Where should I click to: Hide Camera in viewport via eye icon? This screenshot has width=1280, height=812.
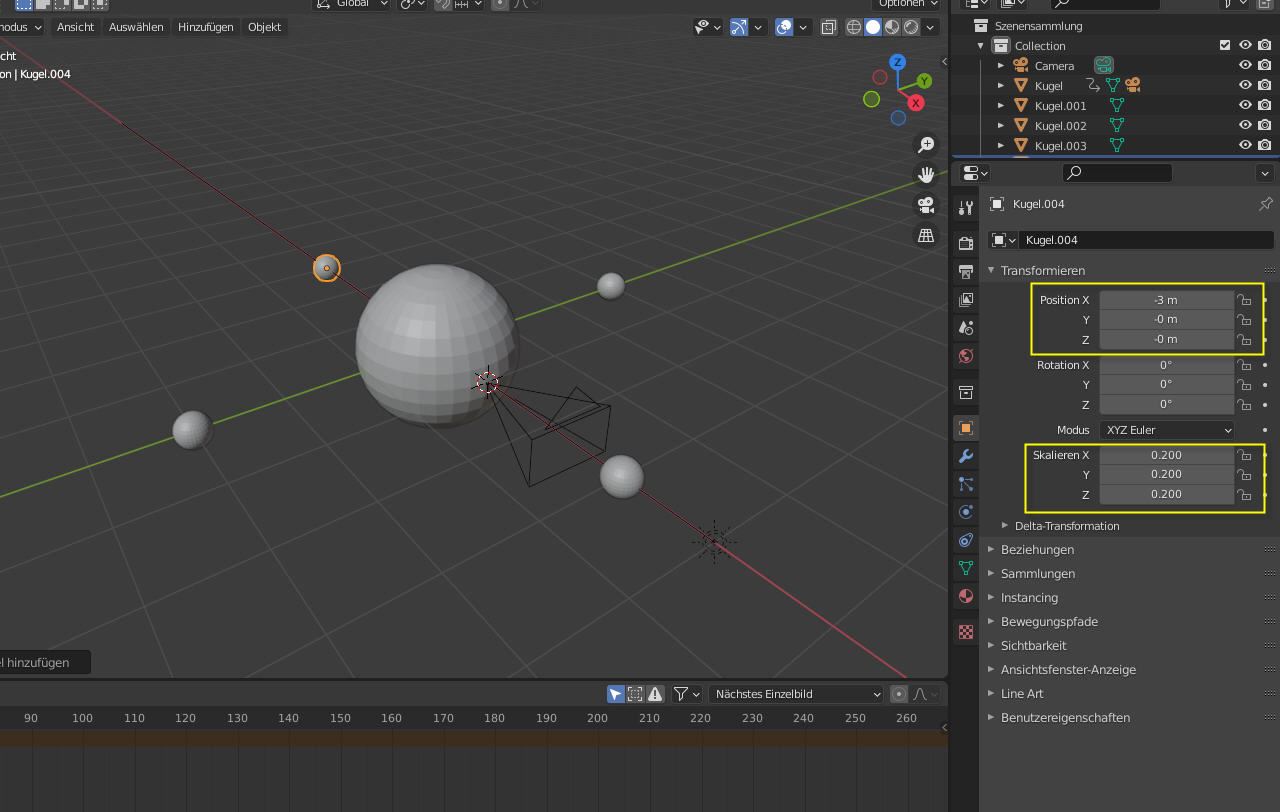[1245, 66]
